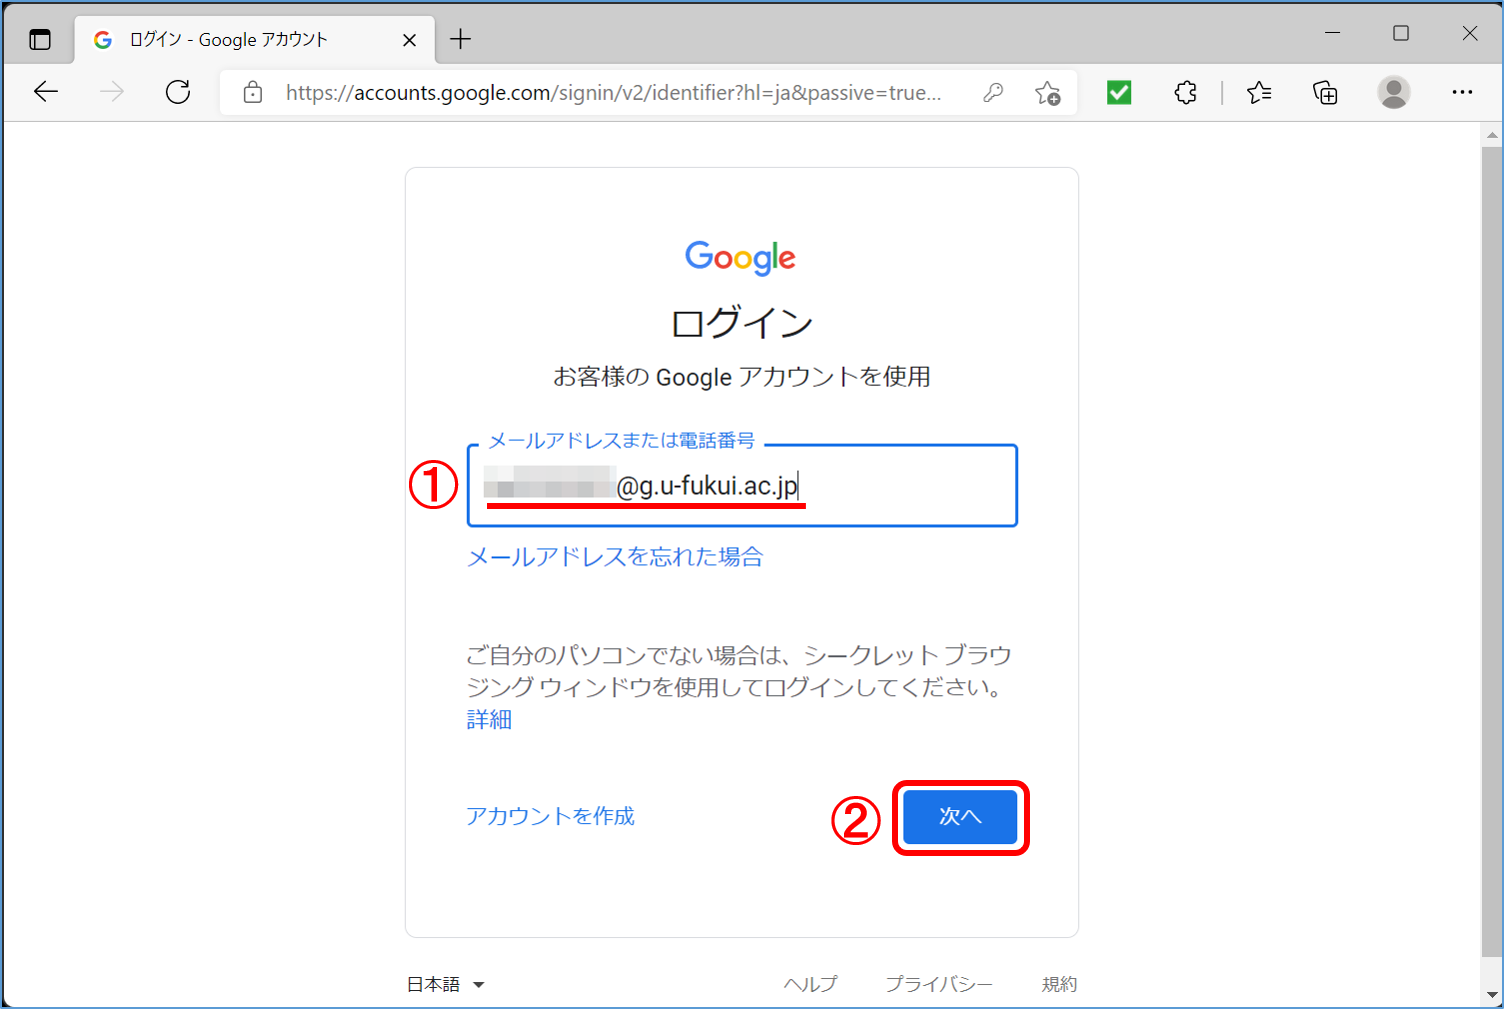Open a new tab with the plus button

[x=460, y=39]
